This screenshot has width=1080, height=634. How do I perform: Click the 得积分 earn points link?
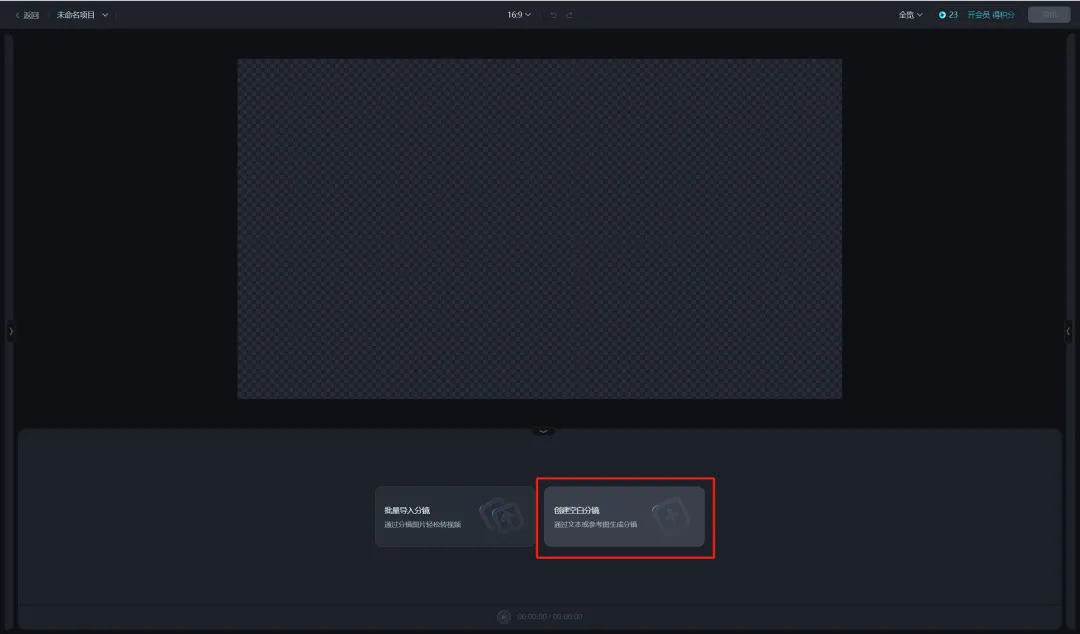(x=1003, y=15)
